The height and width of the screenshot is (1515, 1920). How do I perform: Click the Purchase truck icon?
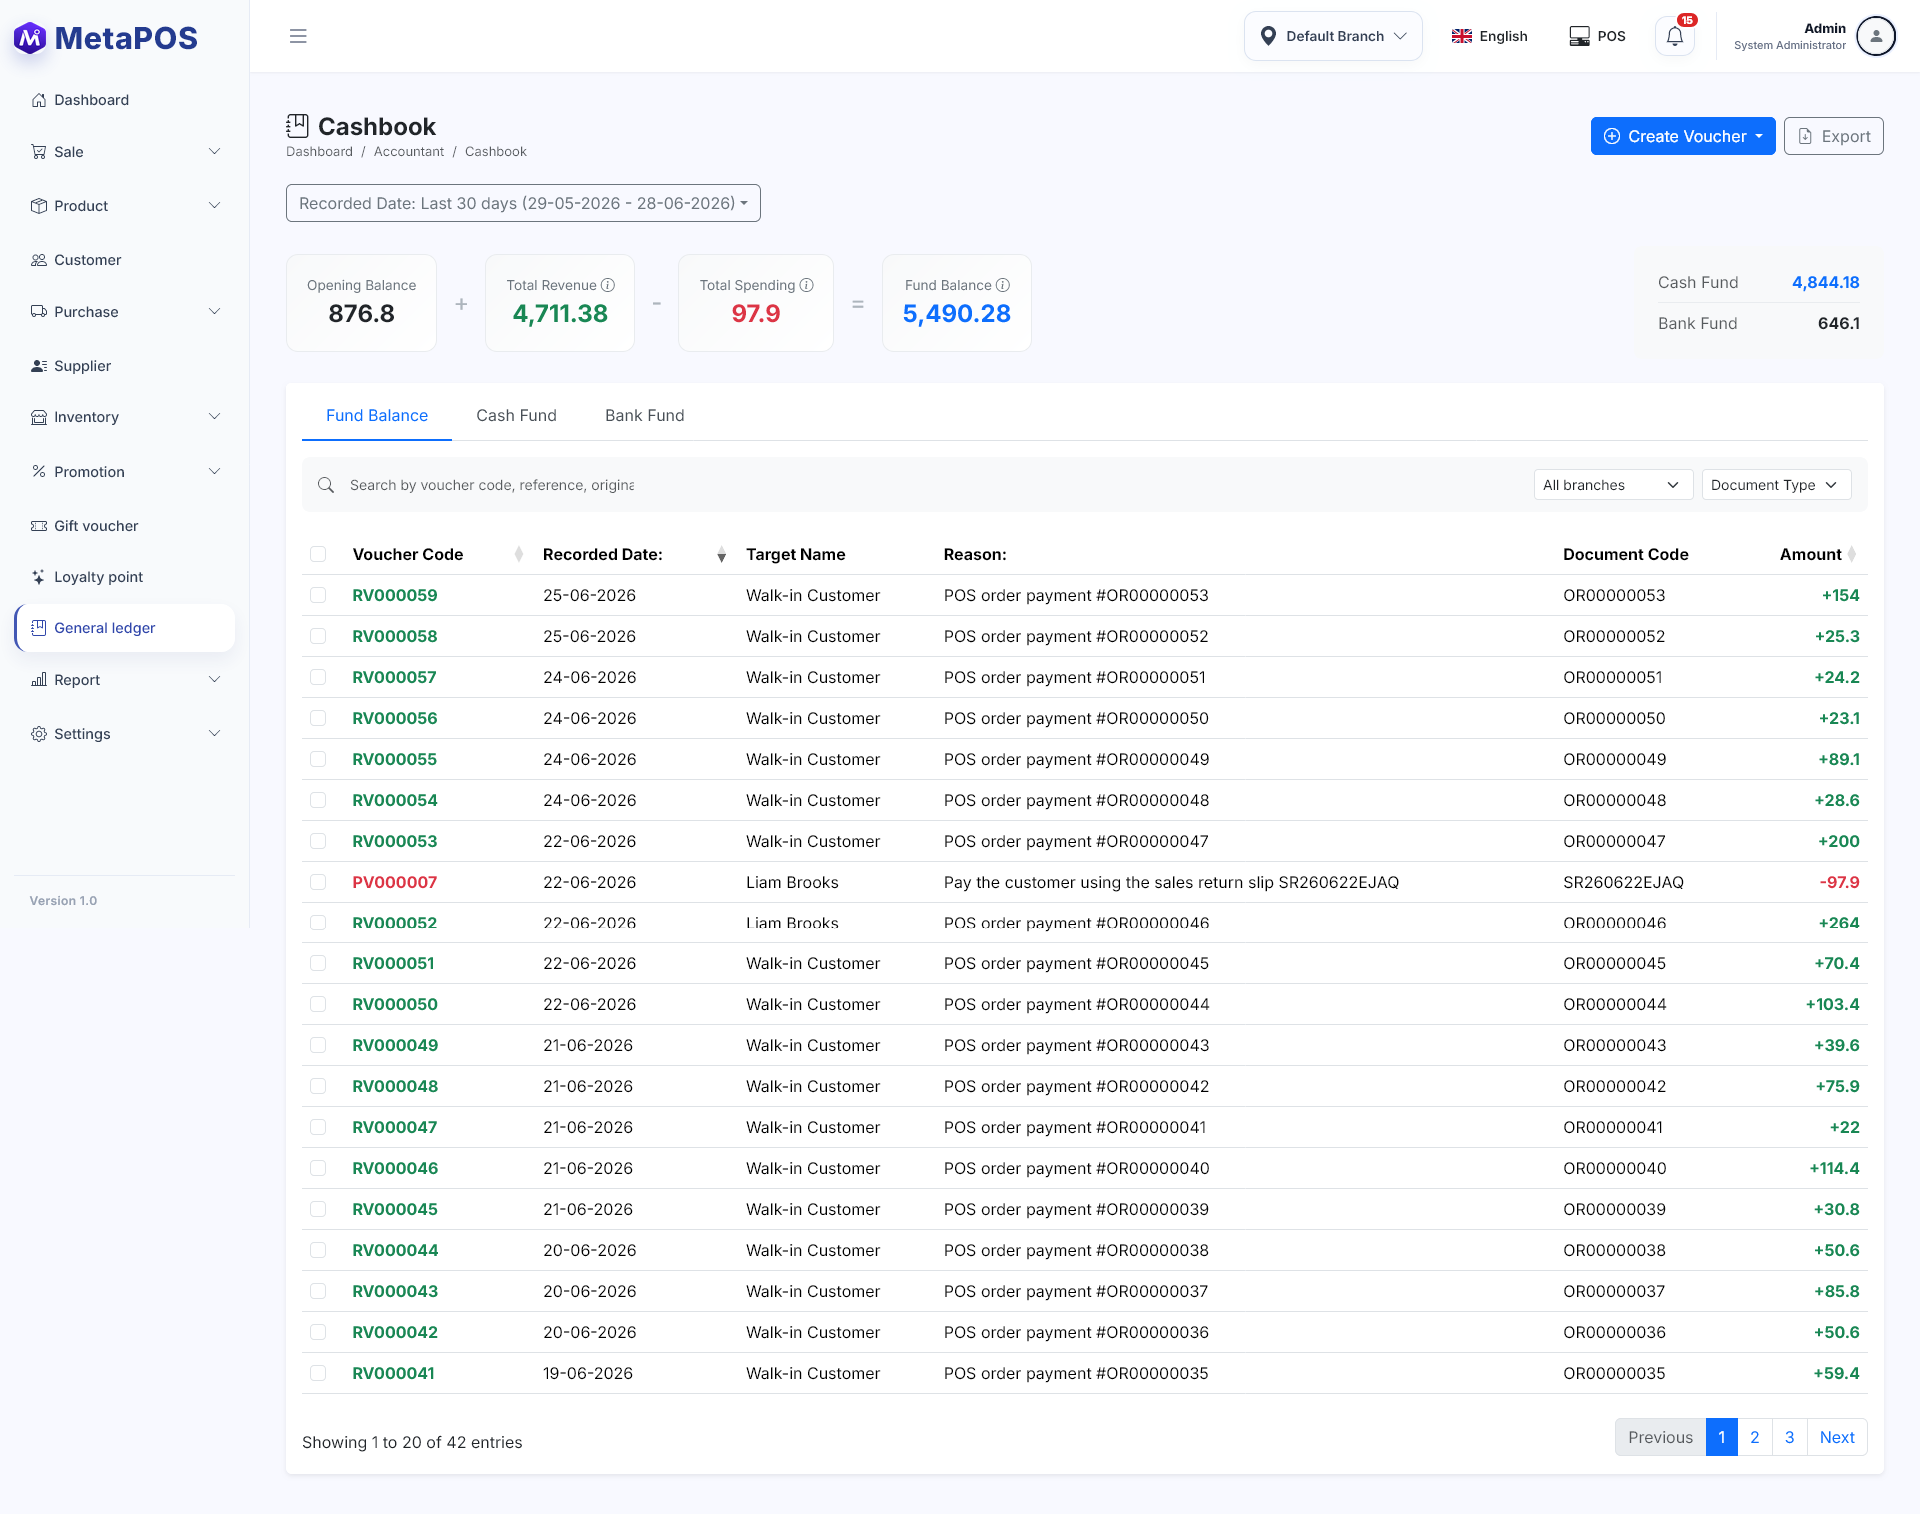[39, 312]
